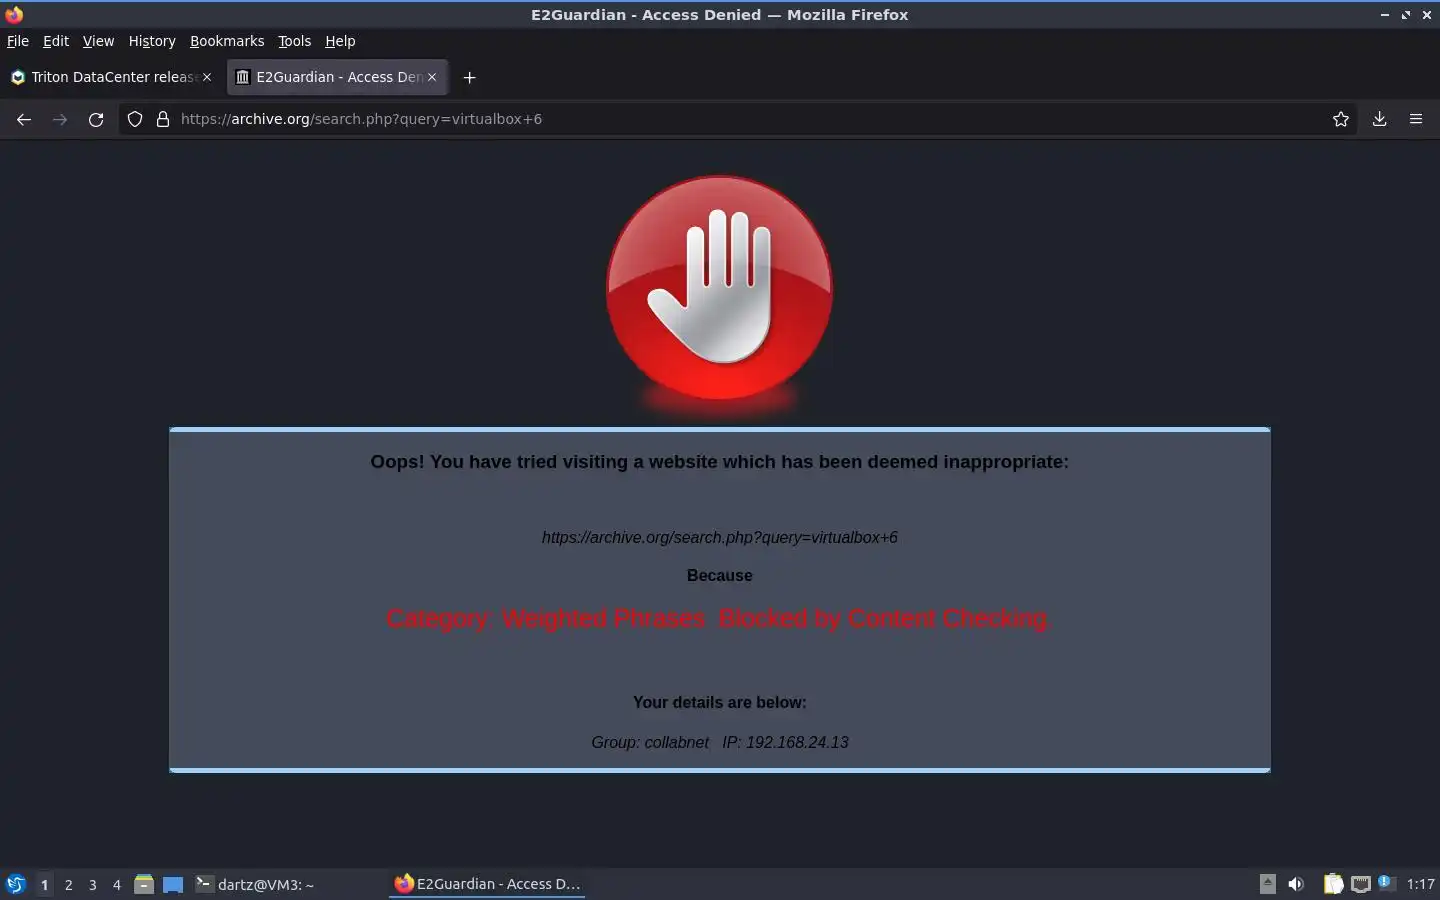
Task: Select the E2Guardian Access Denied tab
Action: click(337, 77)
